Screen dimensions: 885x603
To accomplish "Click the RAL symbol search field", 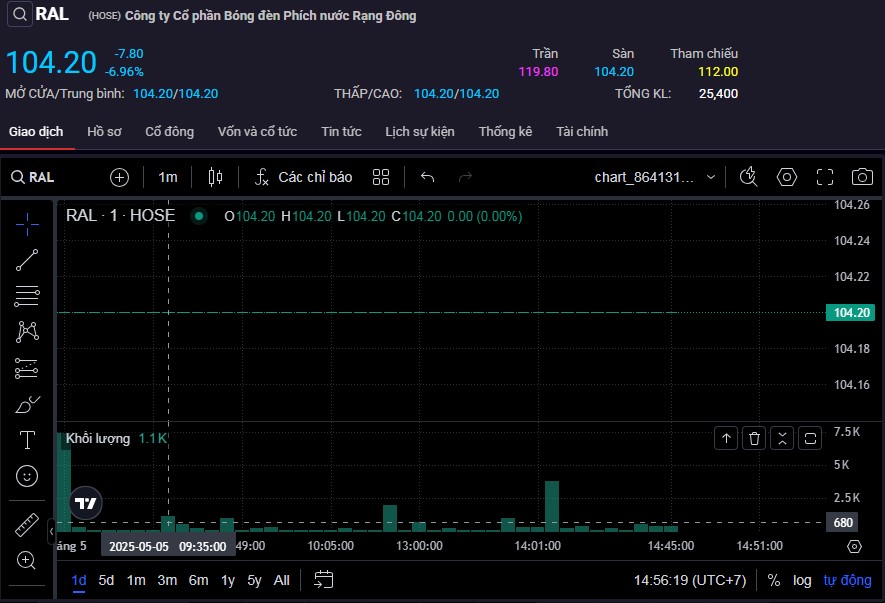I will pyautogui.click(x=42, y=177).
